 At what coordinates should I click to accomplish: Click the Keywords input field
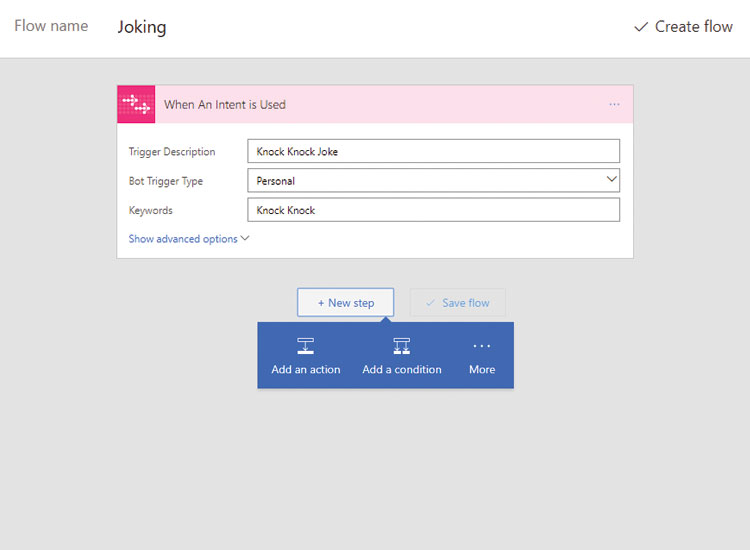click(x=433, y=210)
